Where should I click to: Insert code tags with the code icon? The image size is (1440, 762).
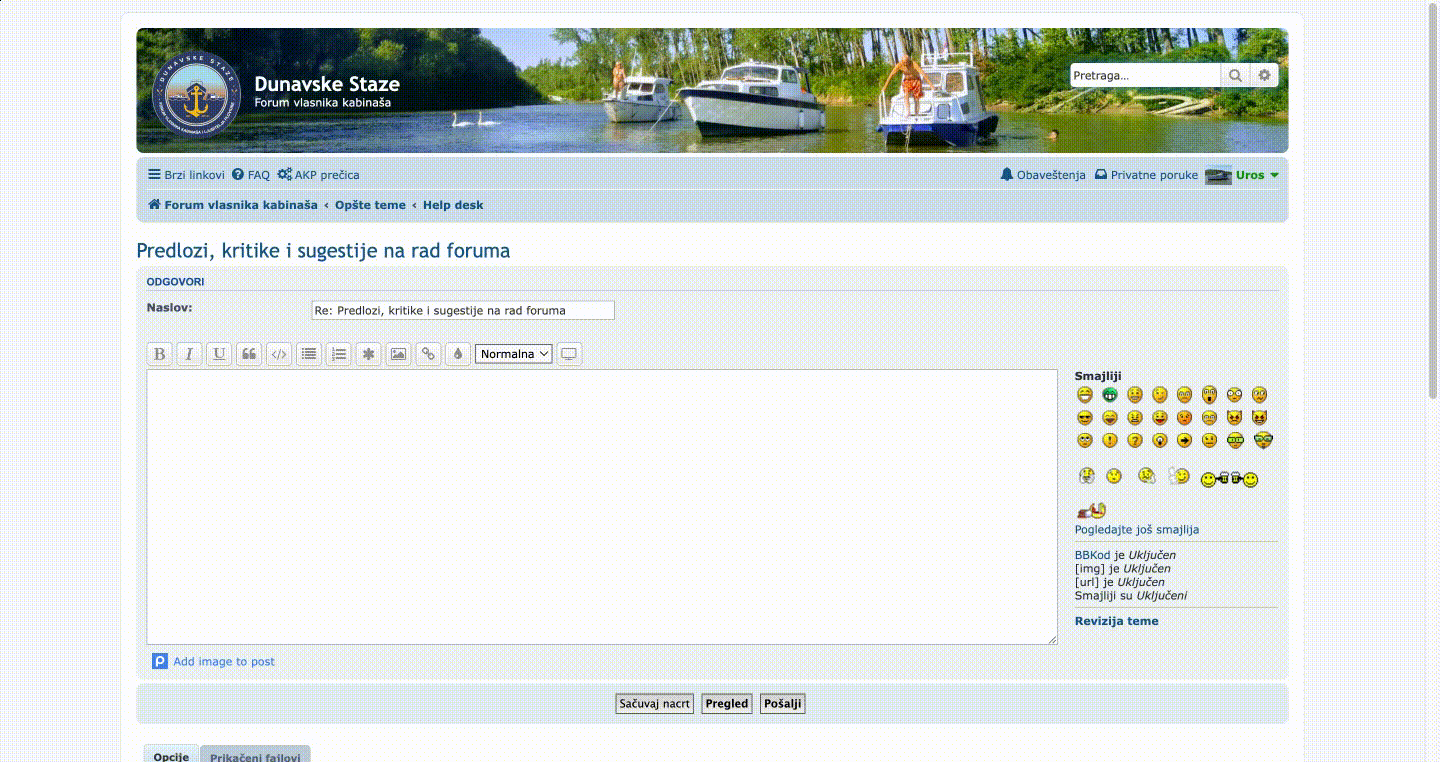point(279,354)
